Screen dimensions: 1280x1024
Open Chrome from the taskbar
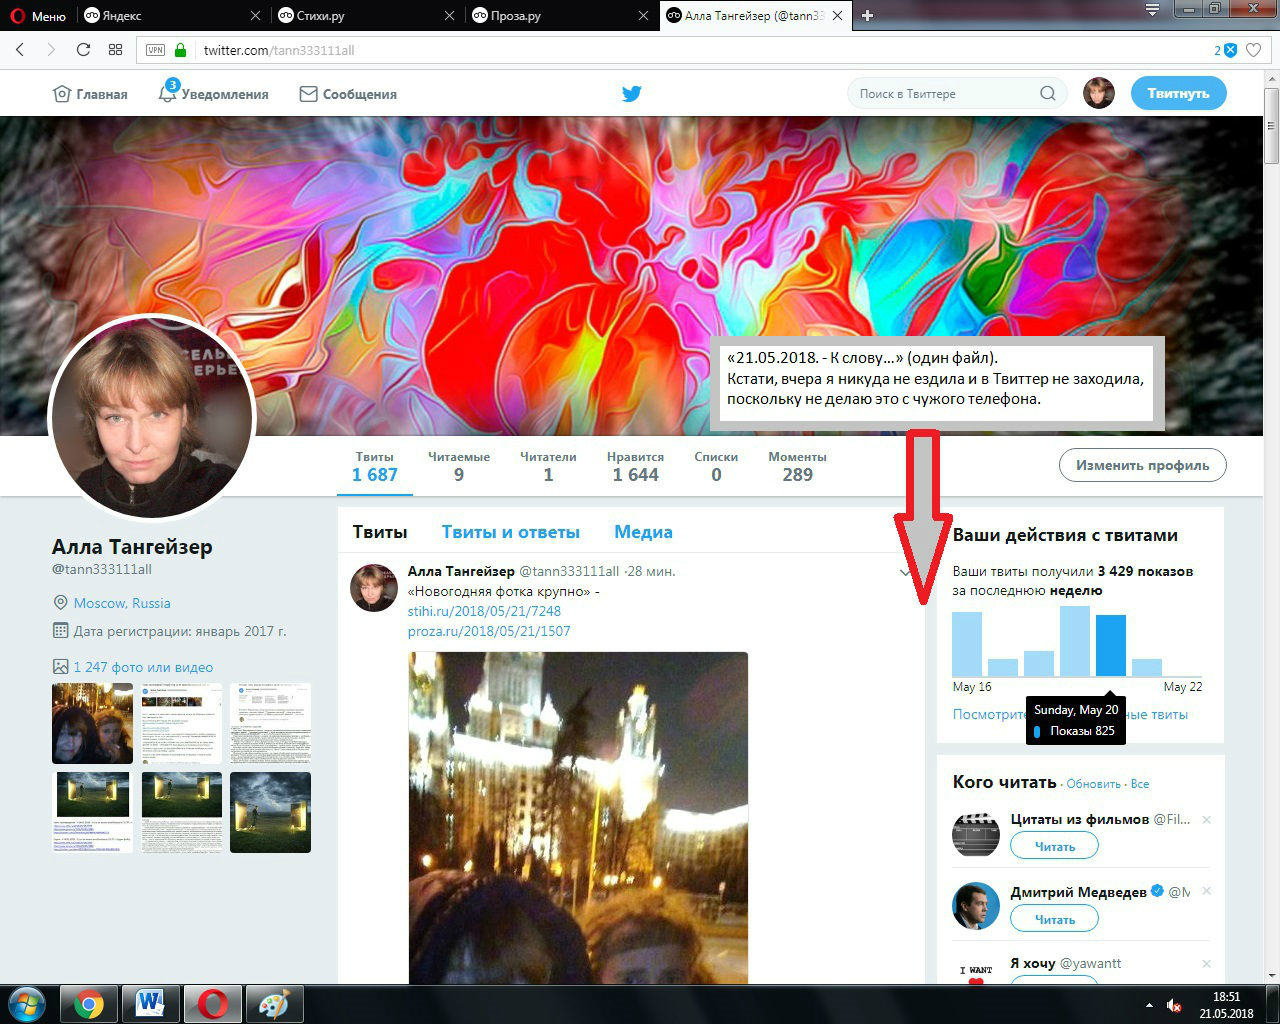point(89,1004)
